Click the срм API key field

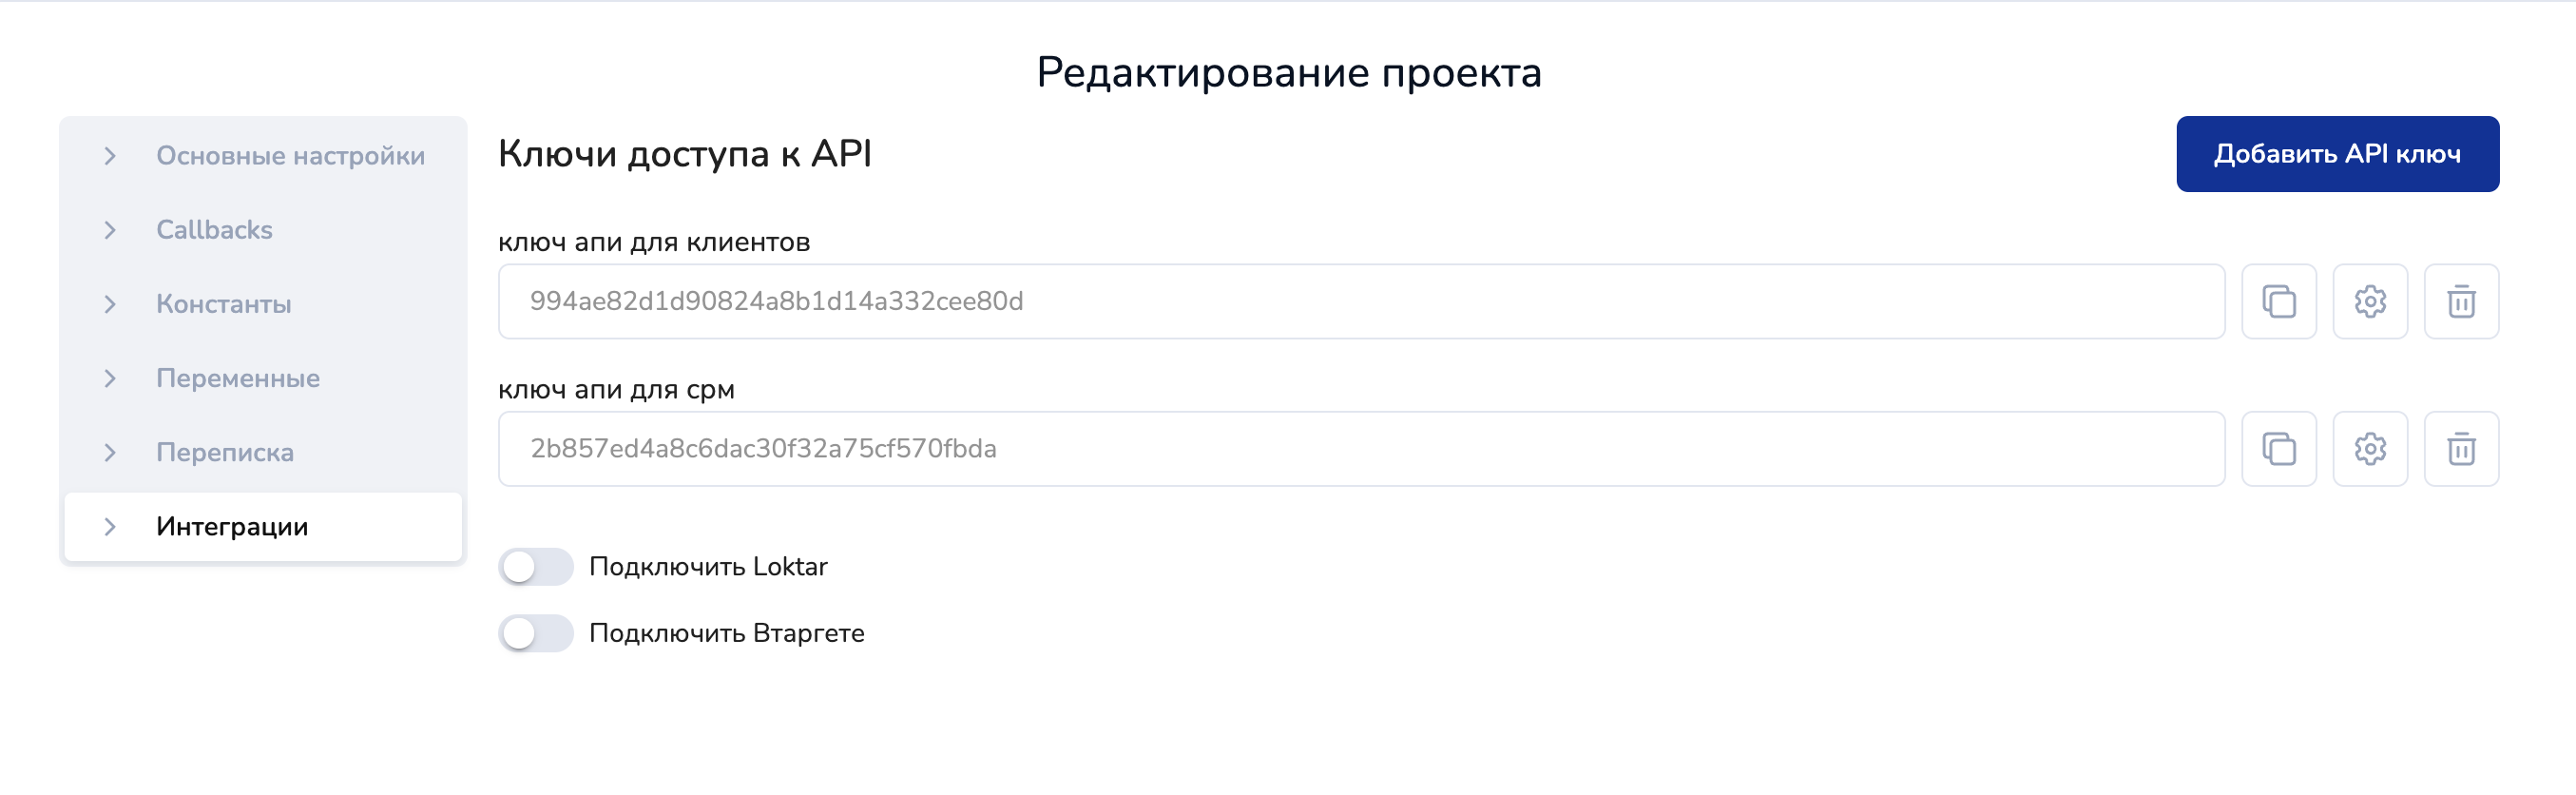(1360, 449)
